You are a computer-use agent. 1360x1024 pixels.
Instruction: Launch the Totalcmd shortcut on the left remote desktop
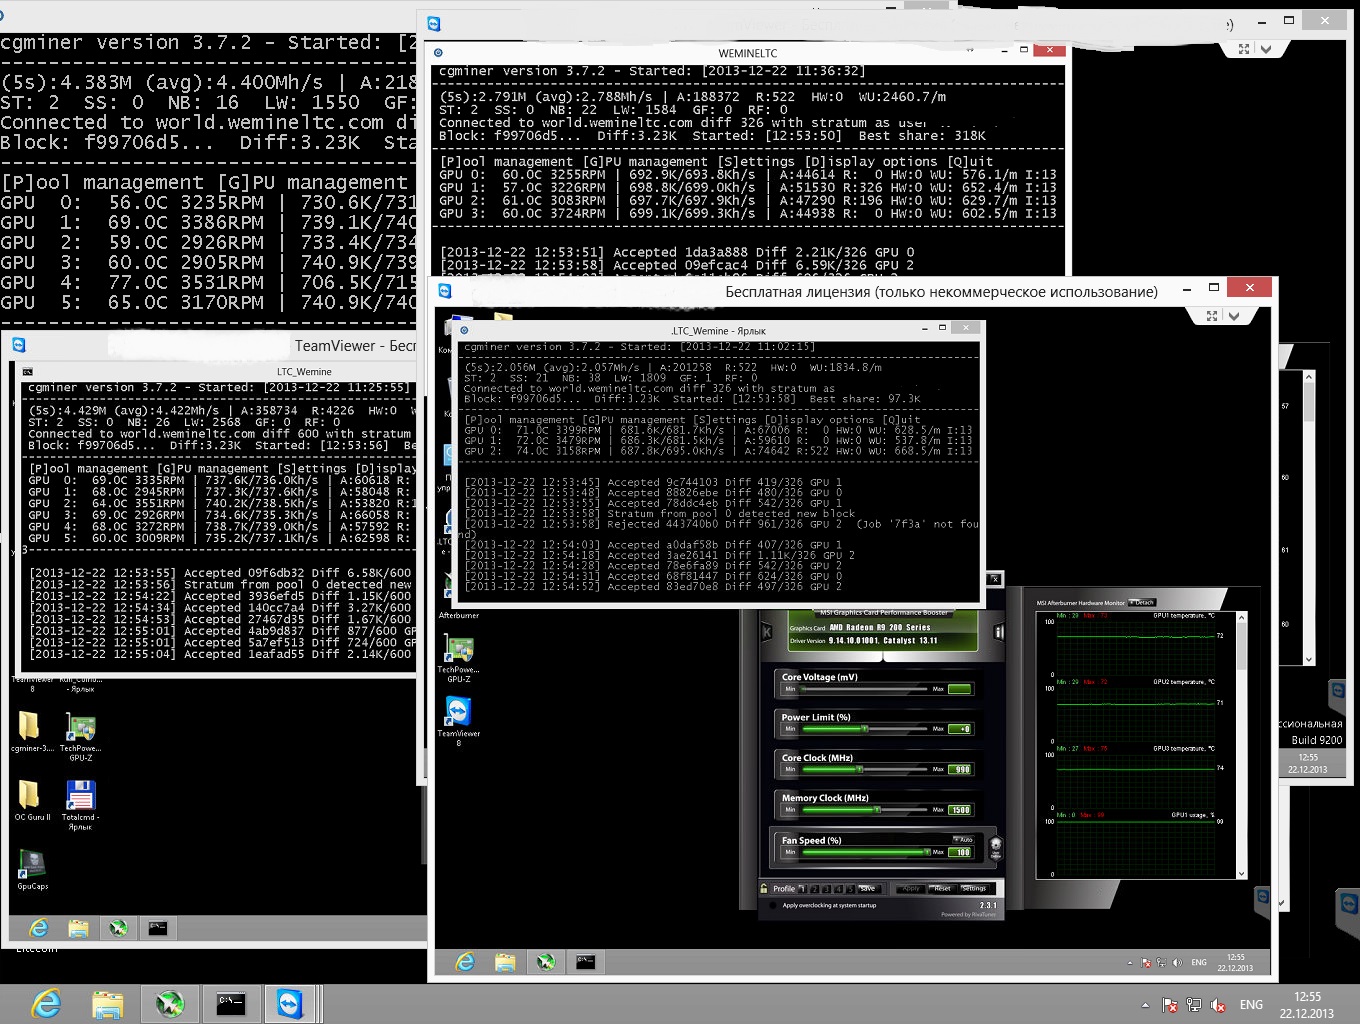tap(80, 806)
